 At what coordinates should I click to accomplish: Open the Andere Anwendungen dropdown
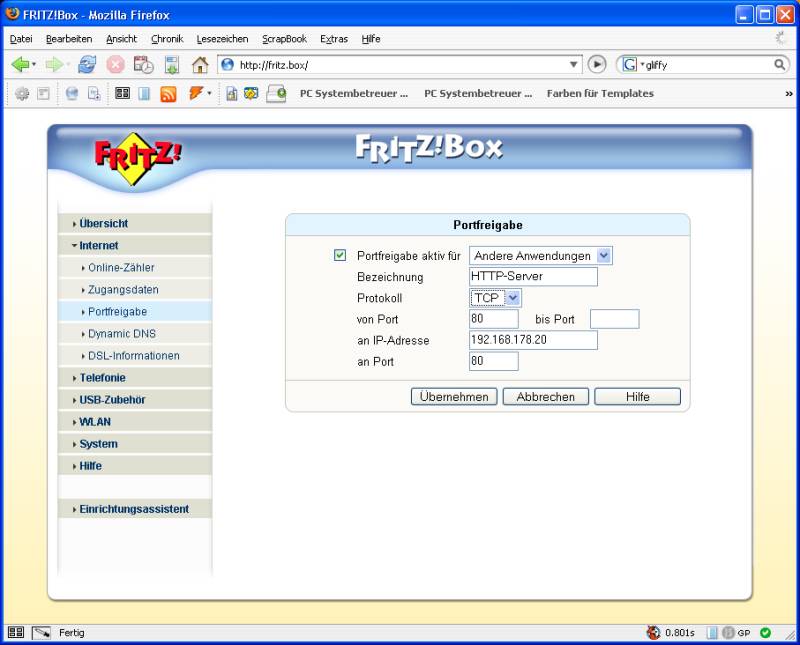click(541, 256)
